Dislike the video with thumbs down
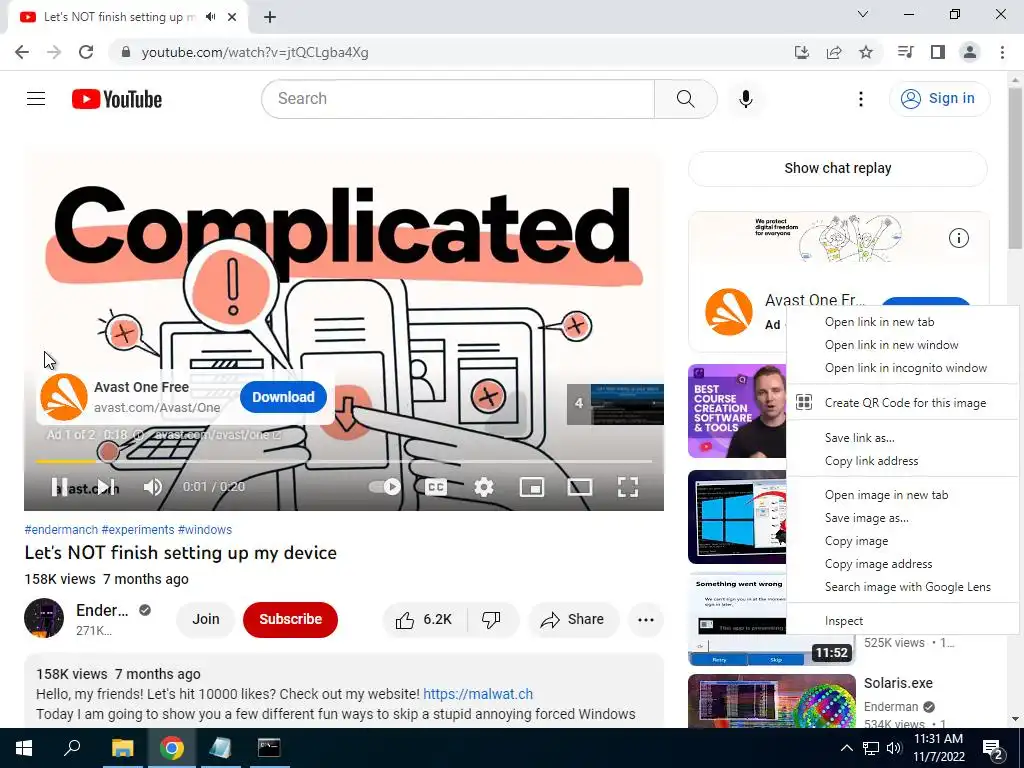Viewport: 1024px width, 768px height. (x=492, y=619)
